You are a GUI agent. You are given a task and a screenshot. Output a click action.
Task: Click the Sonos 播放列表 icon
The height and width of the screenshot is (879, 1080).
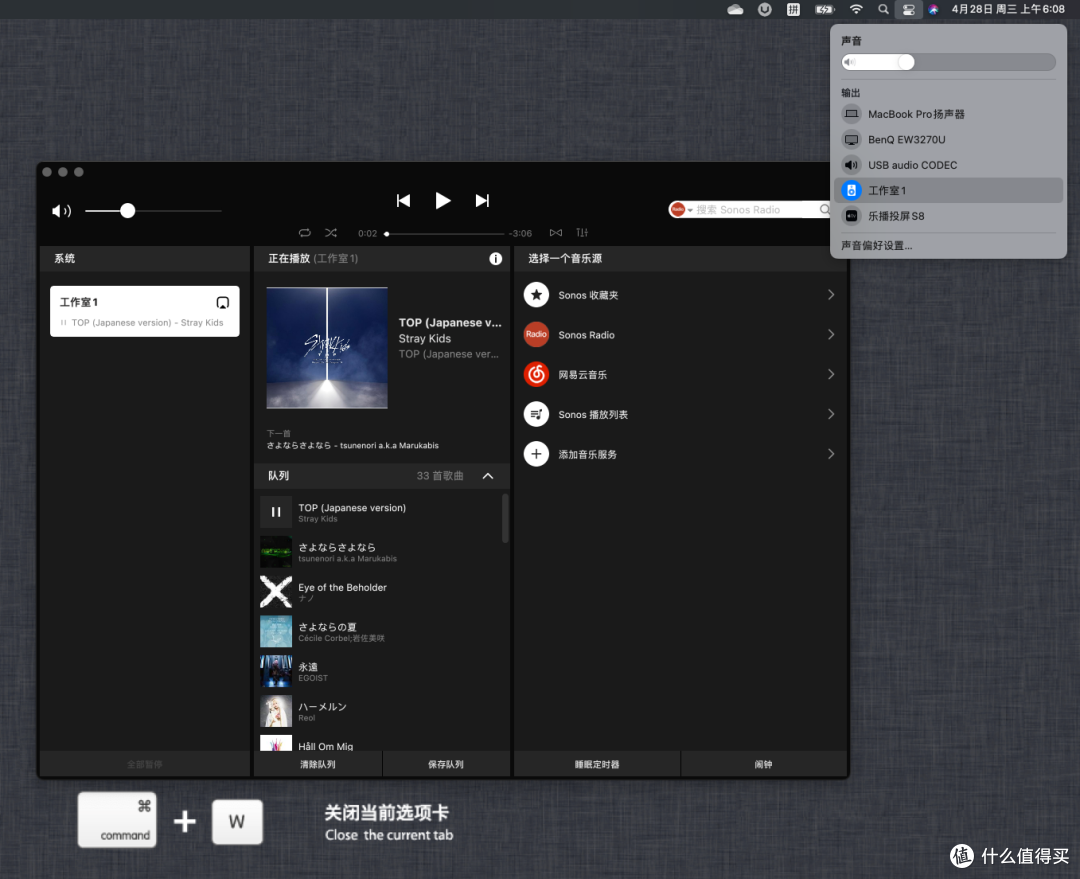pyautogui.click(x=536, y=414)
